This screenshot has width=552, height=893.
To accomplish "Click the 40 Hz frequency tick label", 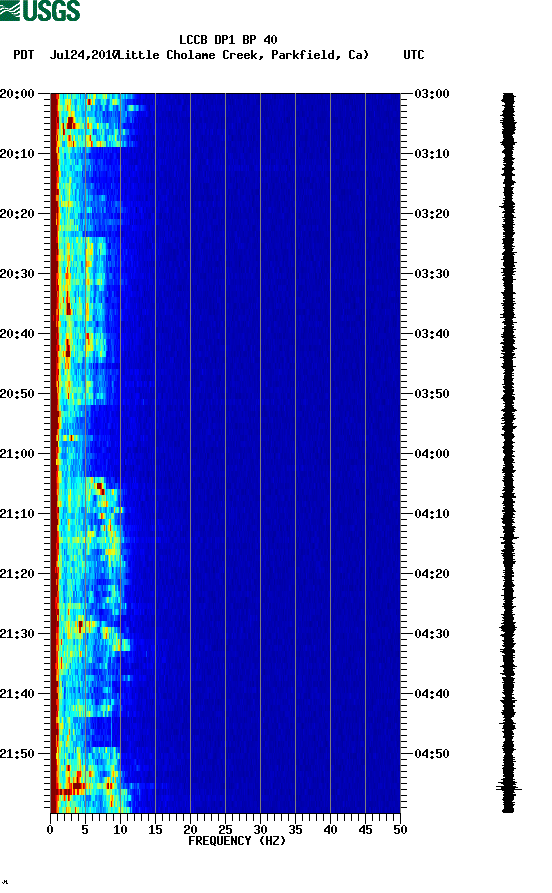I will pyautogui.click(x=330, y=830).
